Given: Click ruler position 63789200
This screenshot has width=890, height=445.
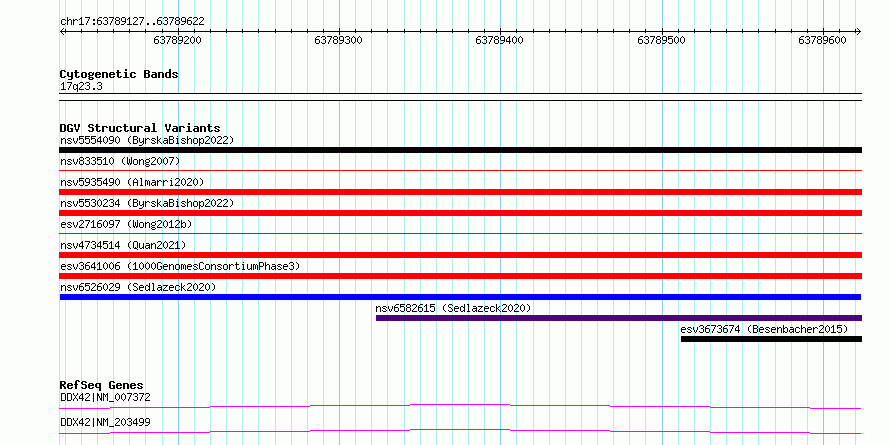Looking at the screenshot, I should point(178,40).
